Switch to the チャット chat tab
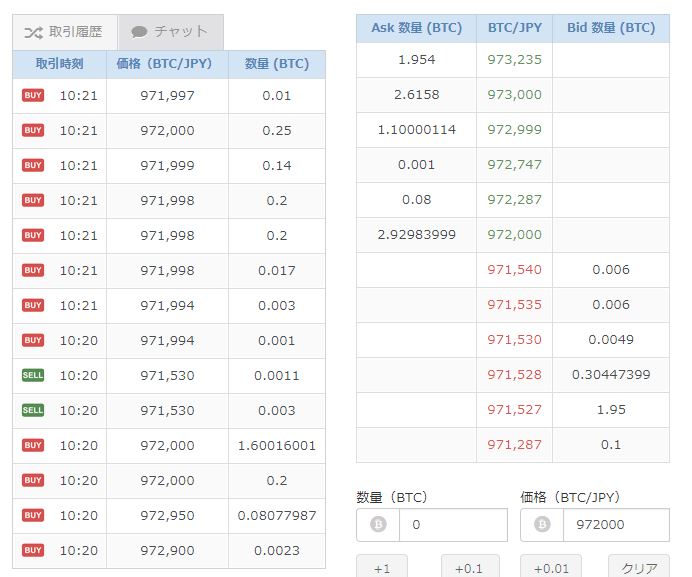 pyautogui.click(x=171, y=32)
